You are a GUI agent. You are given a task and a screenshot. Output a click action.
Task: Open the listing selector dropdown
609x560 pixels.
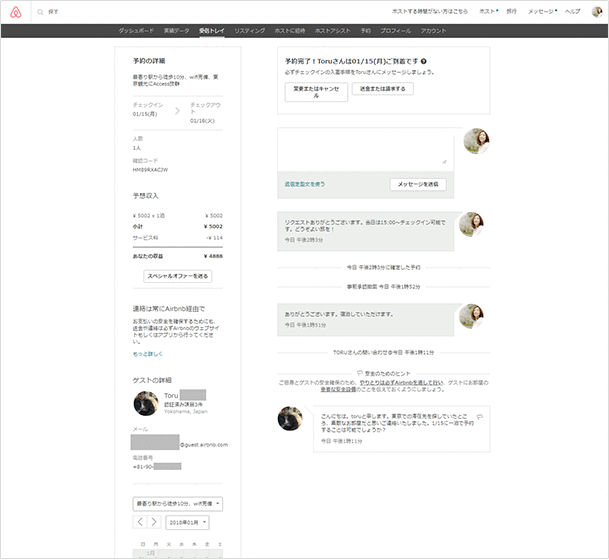pyautogui.click(x=177, y=502)
